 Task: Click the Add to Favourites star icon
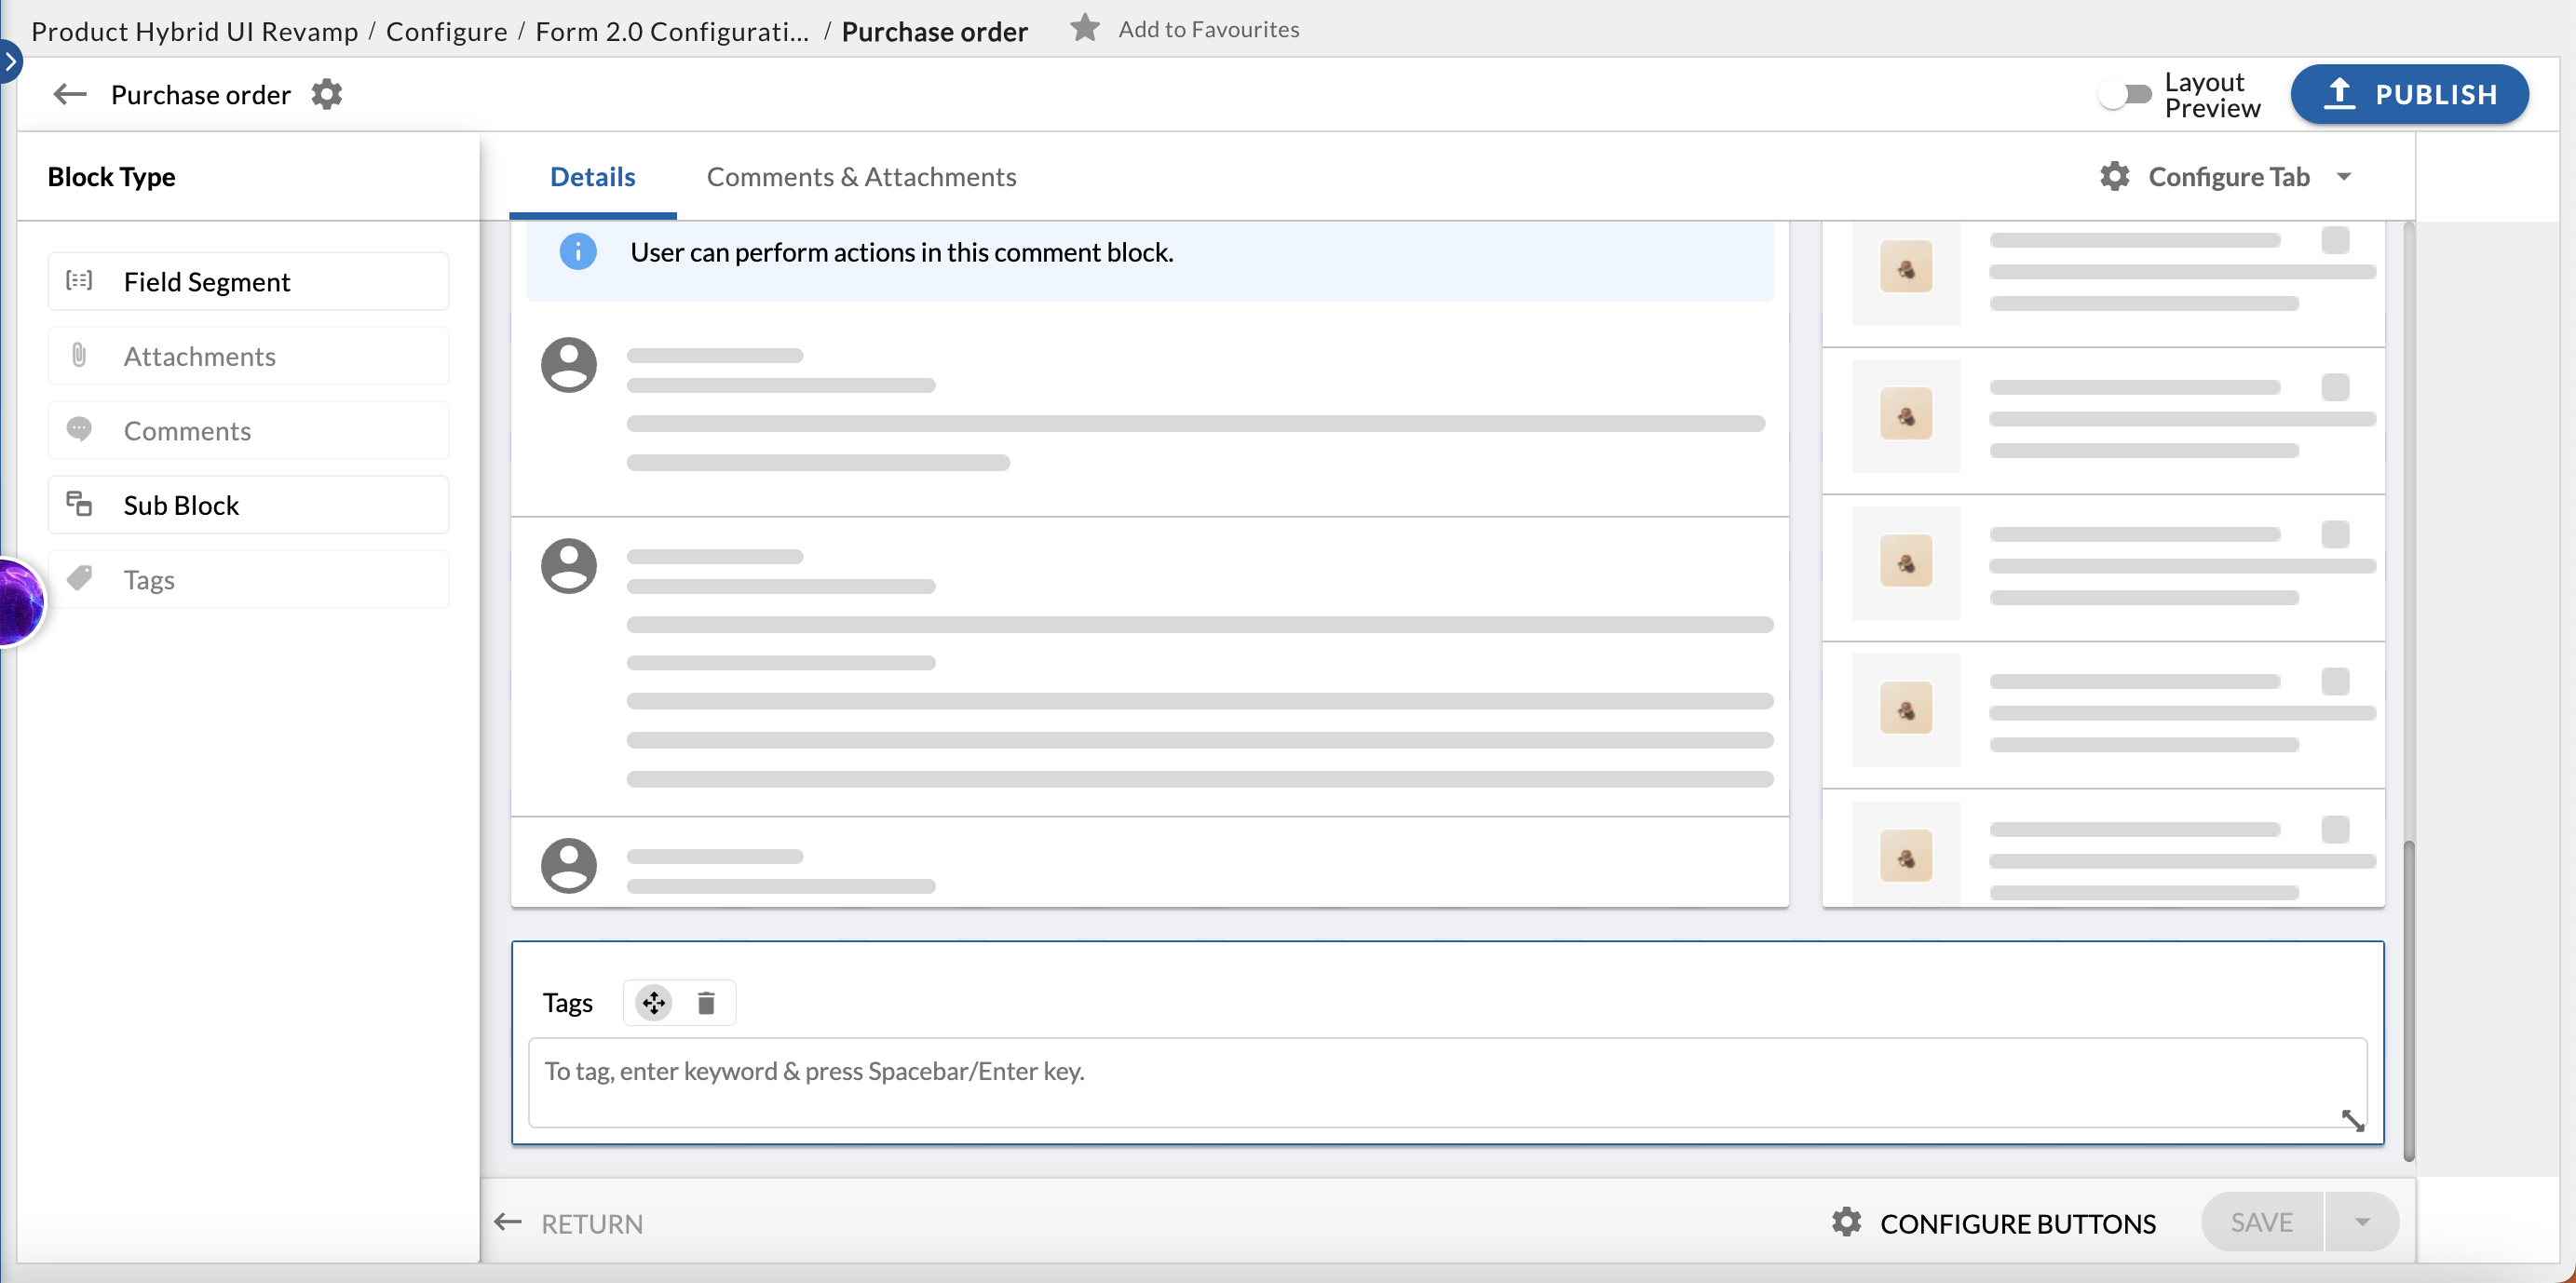pos(1084,28)
